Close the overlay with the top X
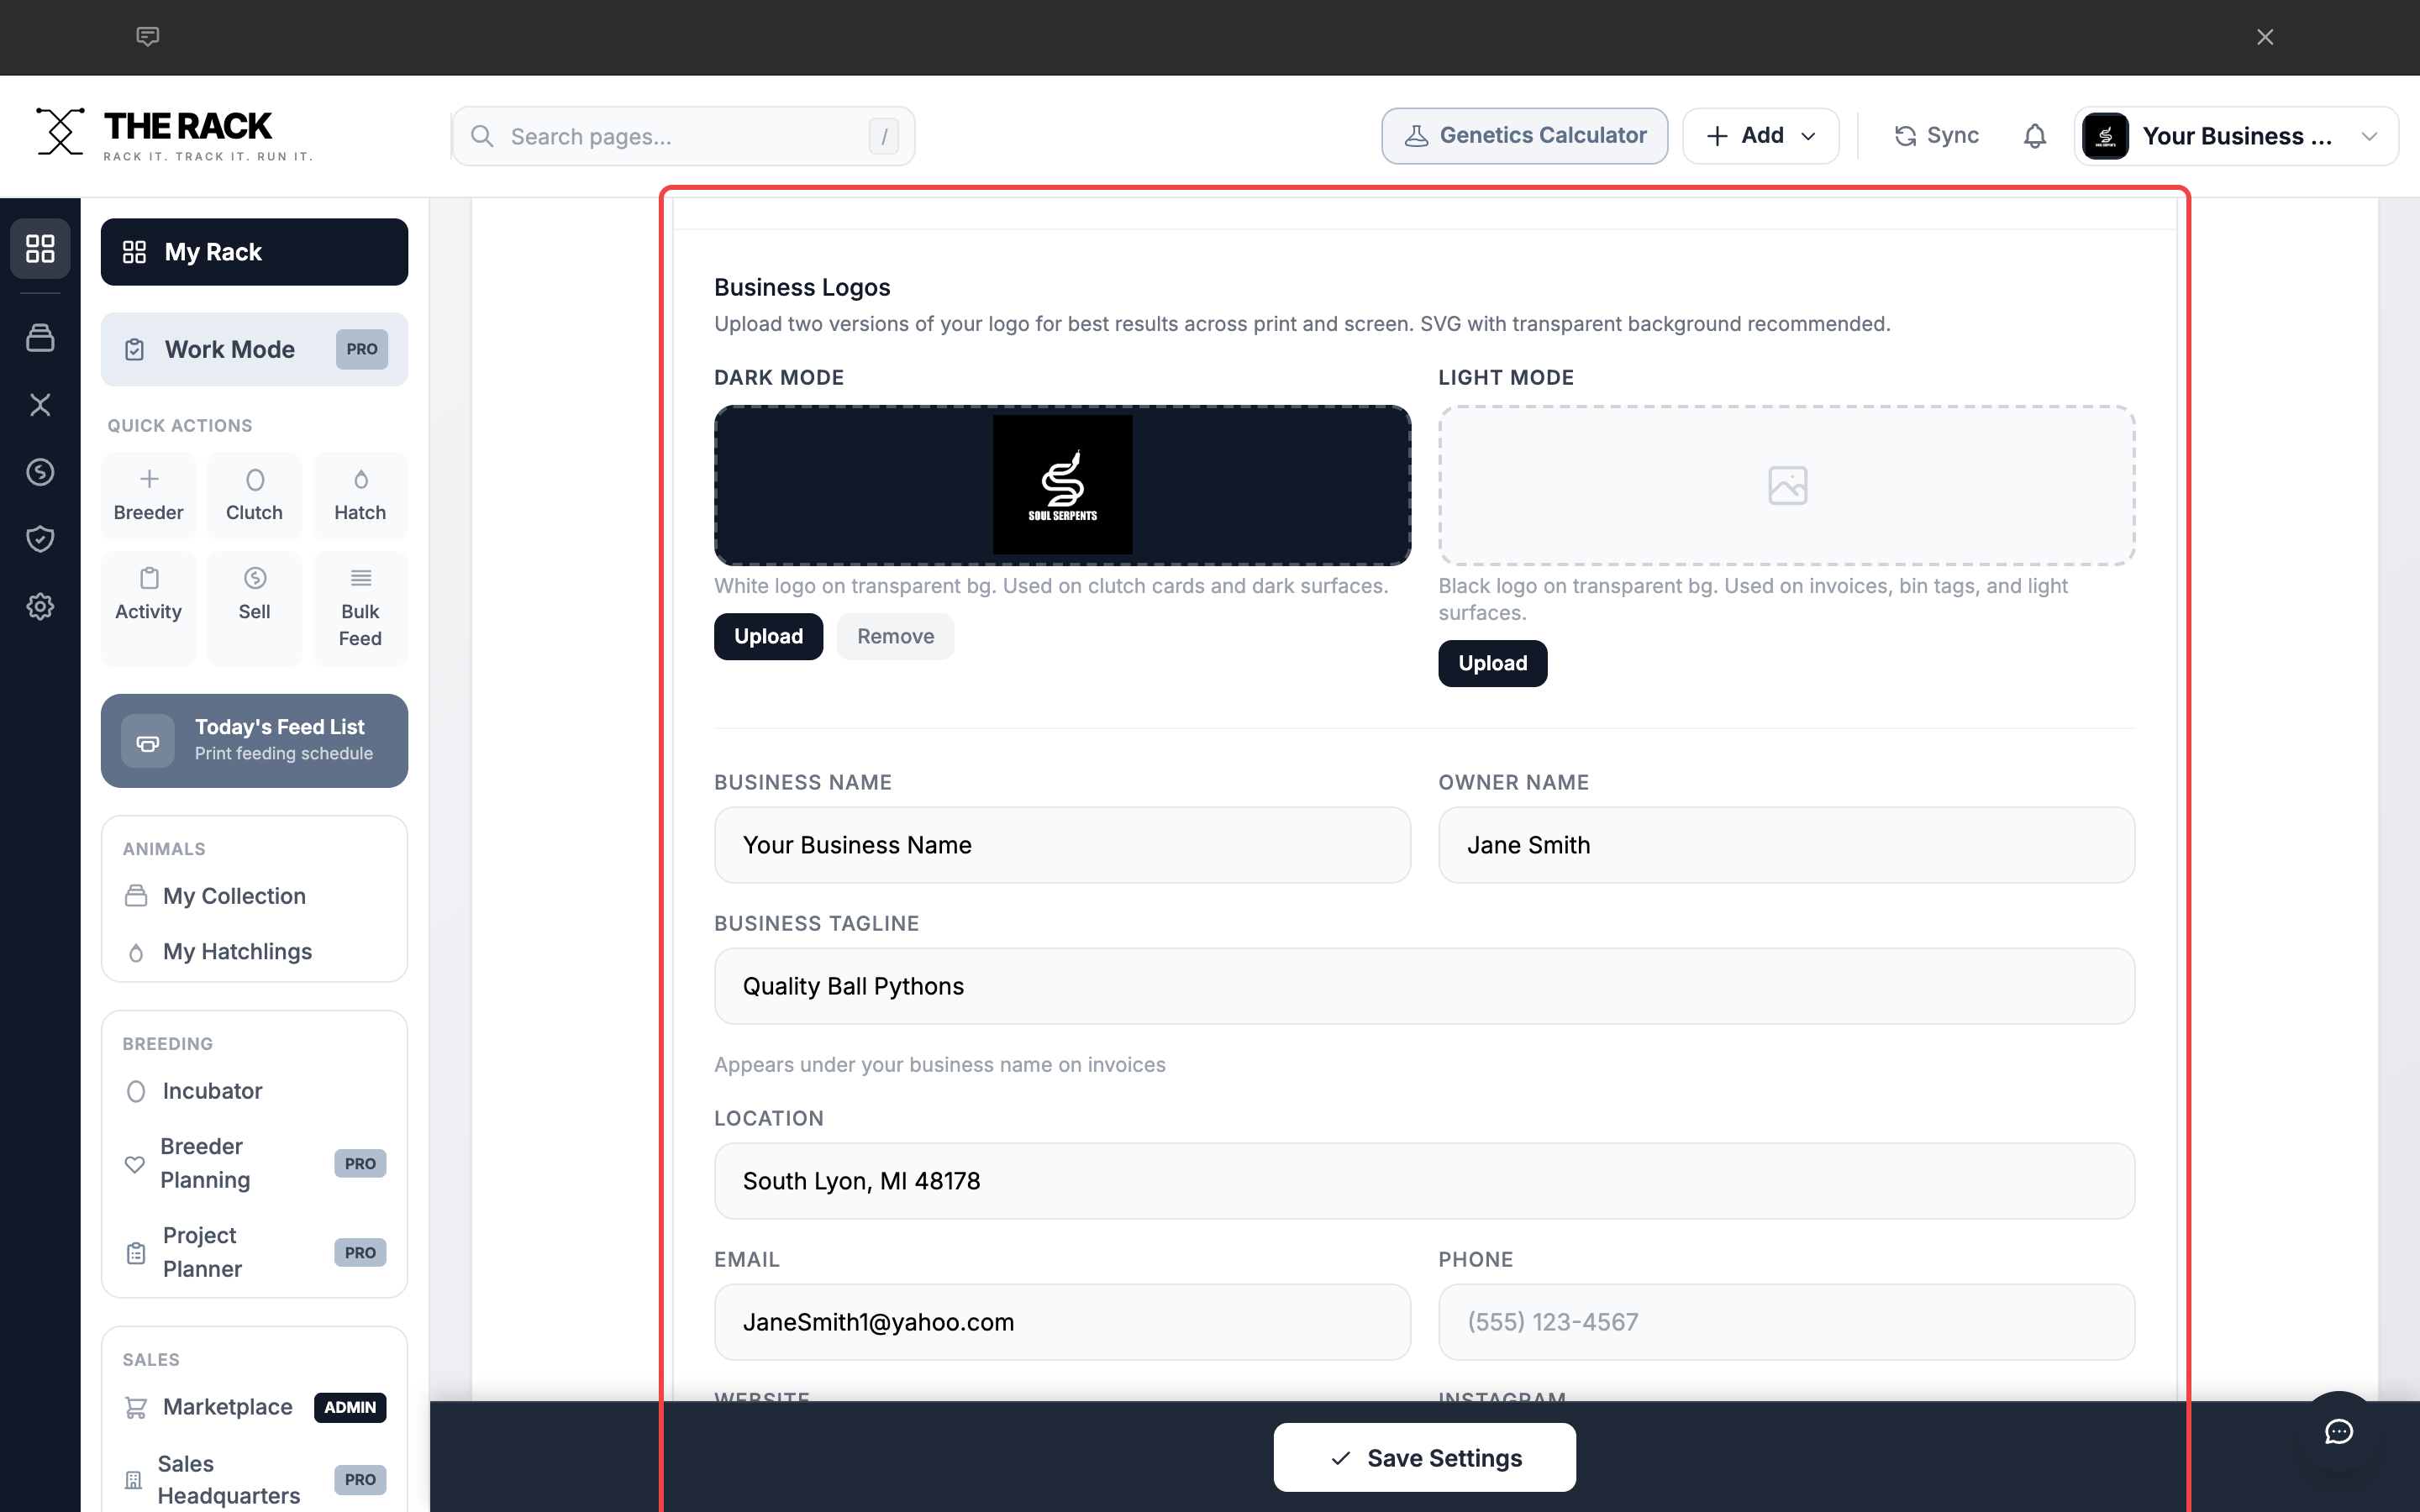Screen dimensions: 2420x1512 [2265, 37]
